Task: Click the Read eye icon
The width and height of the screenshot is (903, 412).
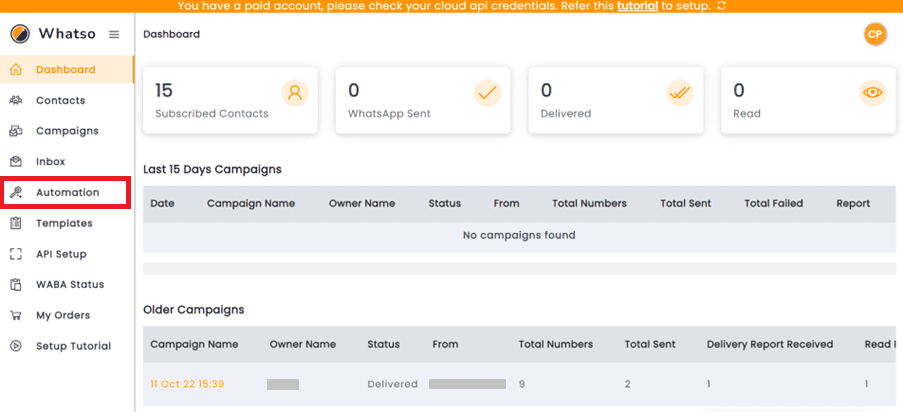Action: (873, 93)
